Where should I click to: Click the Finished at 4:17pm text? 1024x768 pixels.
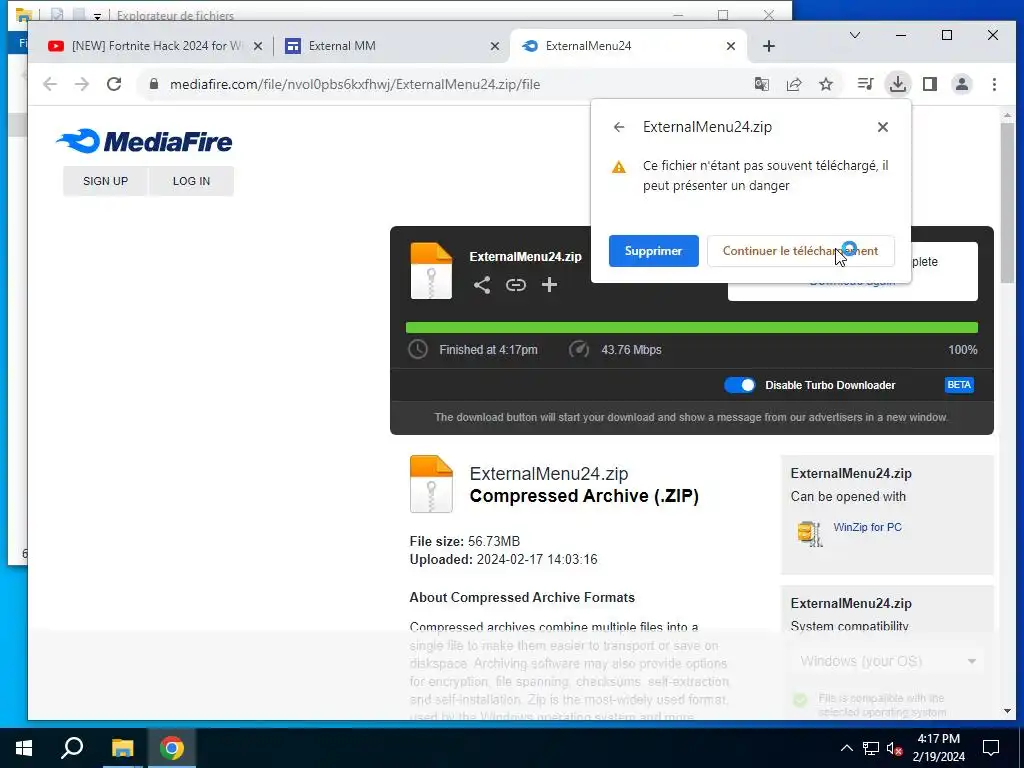tap(488, 350)
